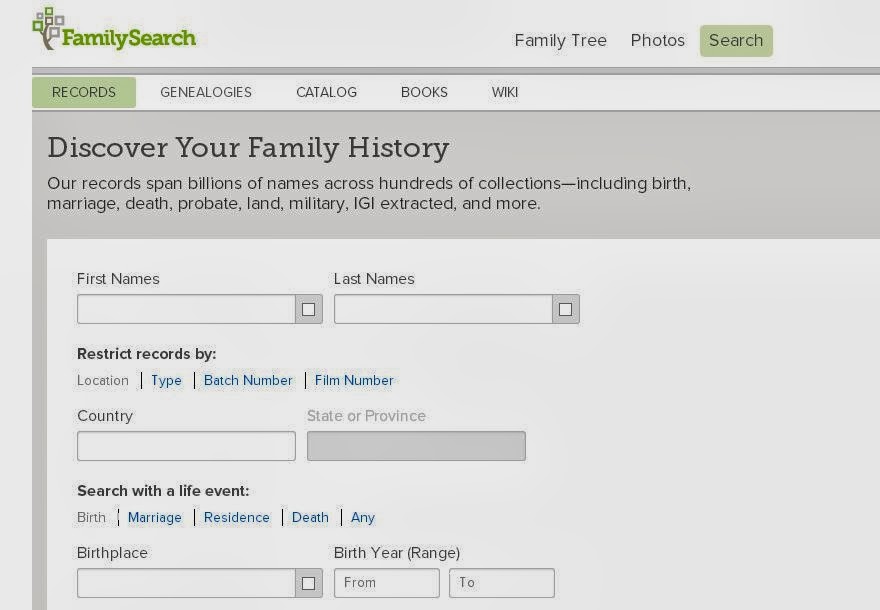Tick the Last Names exact-match checkbox
The width and height of the screenshot is (880, 610).
565,309
